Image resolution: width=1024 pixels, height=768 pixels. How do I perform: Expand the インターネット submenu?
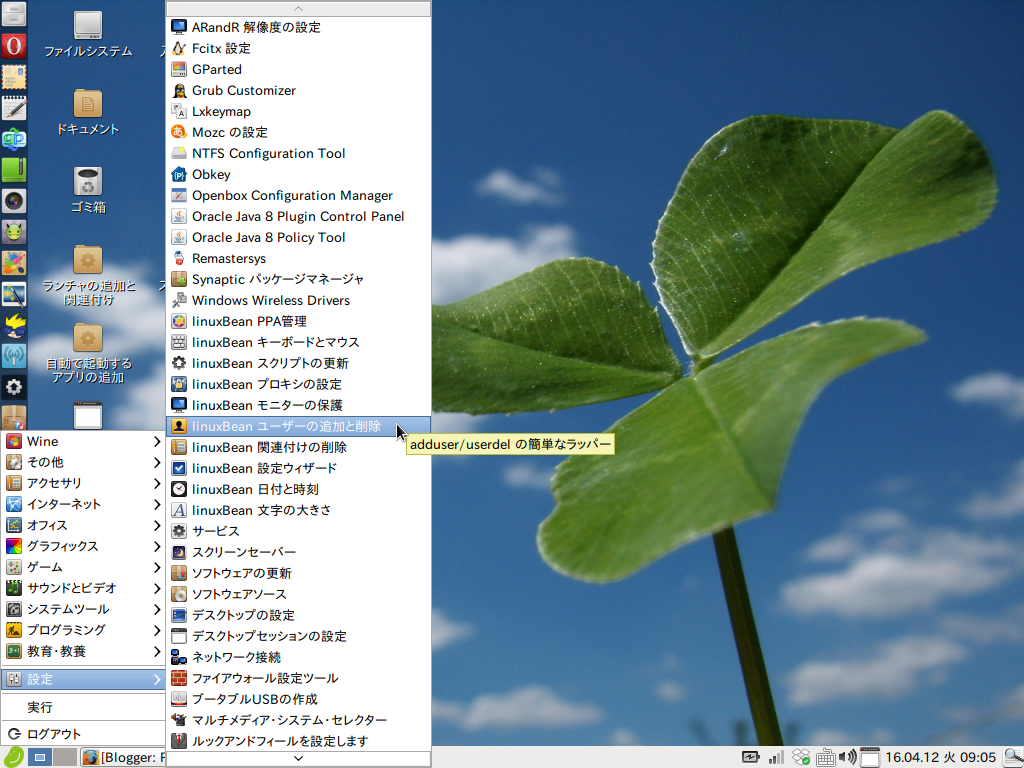point(65,504)
